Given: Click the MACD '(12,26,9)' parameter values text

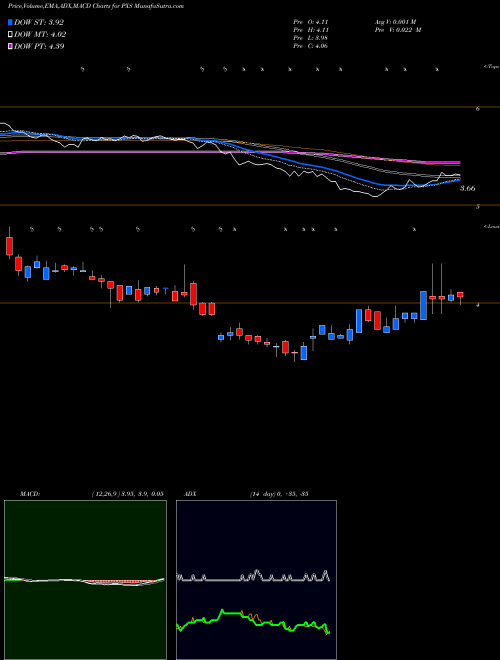Looking at the screenshot, I should coord(127,494).
